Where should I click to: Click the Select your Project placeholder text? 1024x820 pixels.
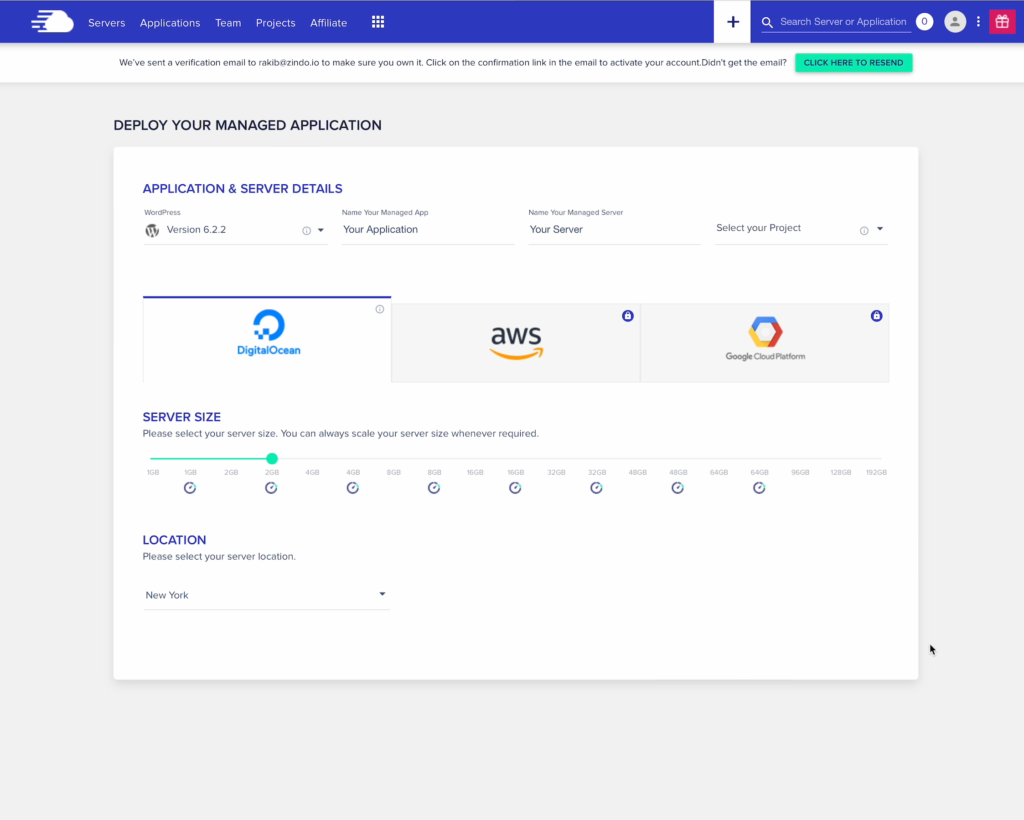[x=758, y=228]
